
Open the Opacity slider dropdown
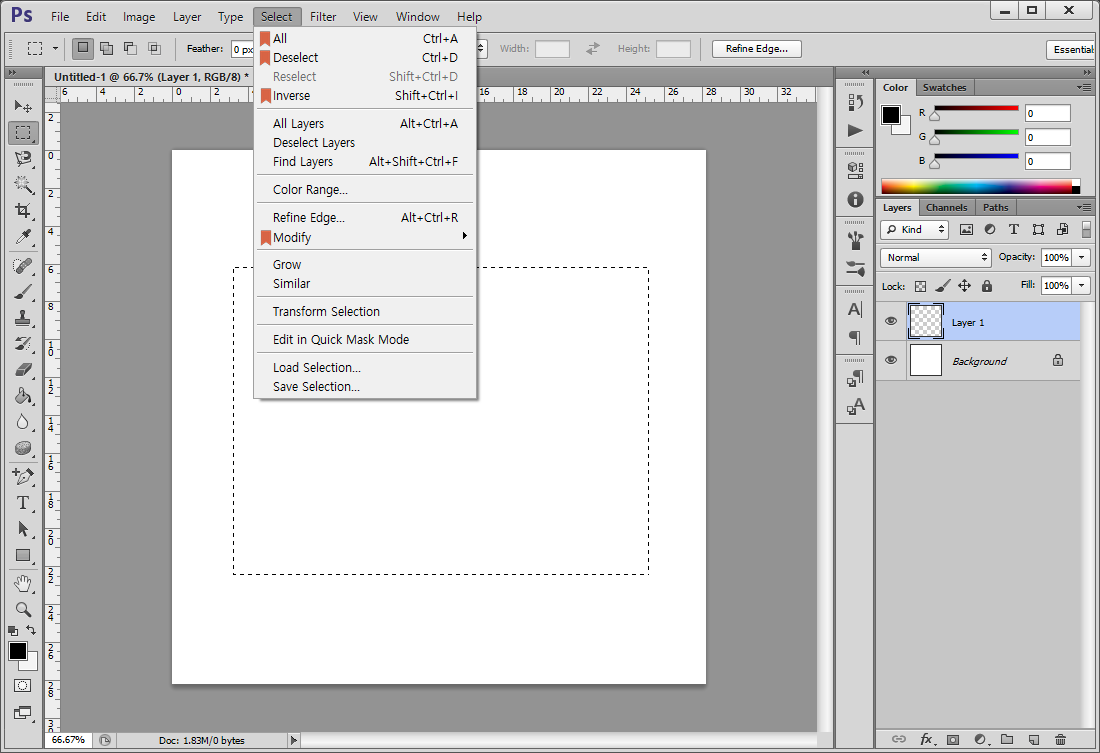pyautogui.click(x=1082, y=258)
